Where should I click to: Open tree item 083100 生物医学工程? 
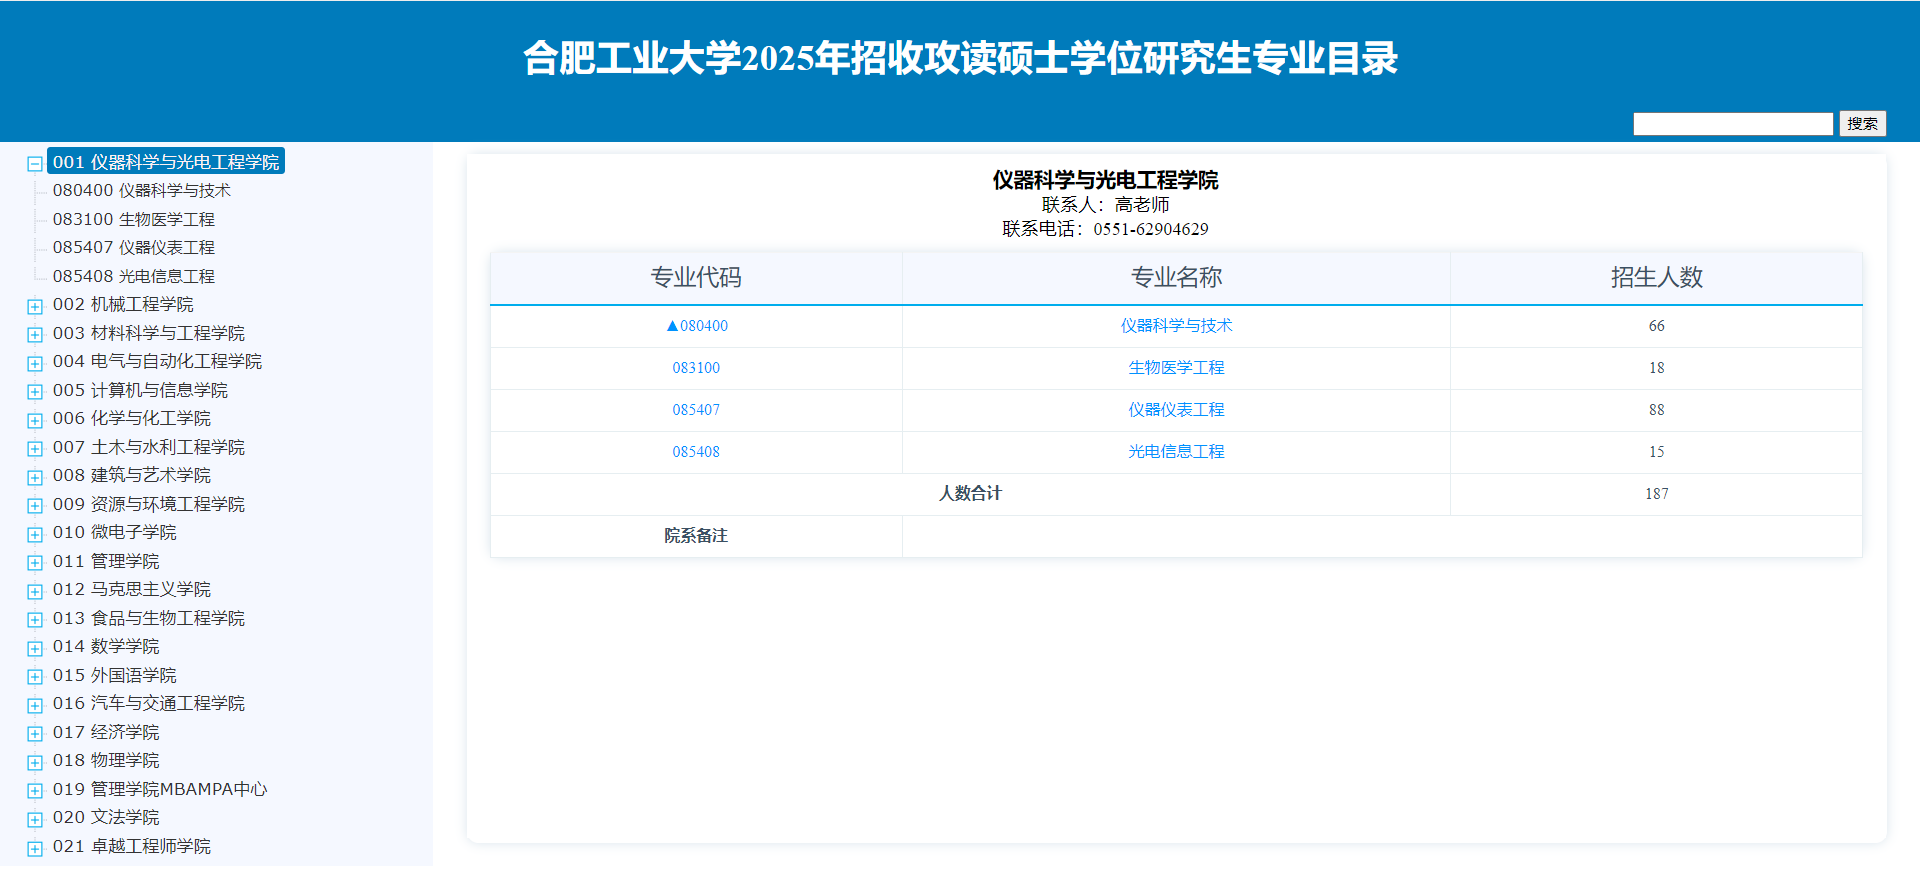[134, 219]
